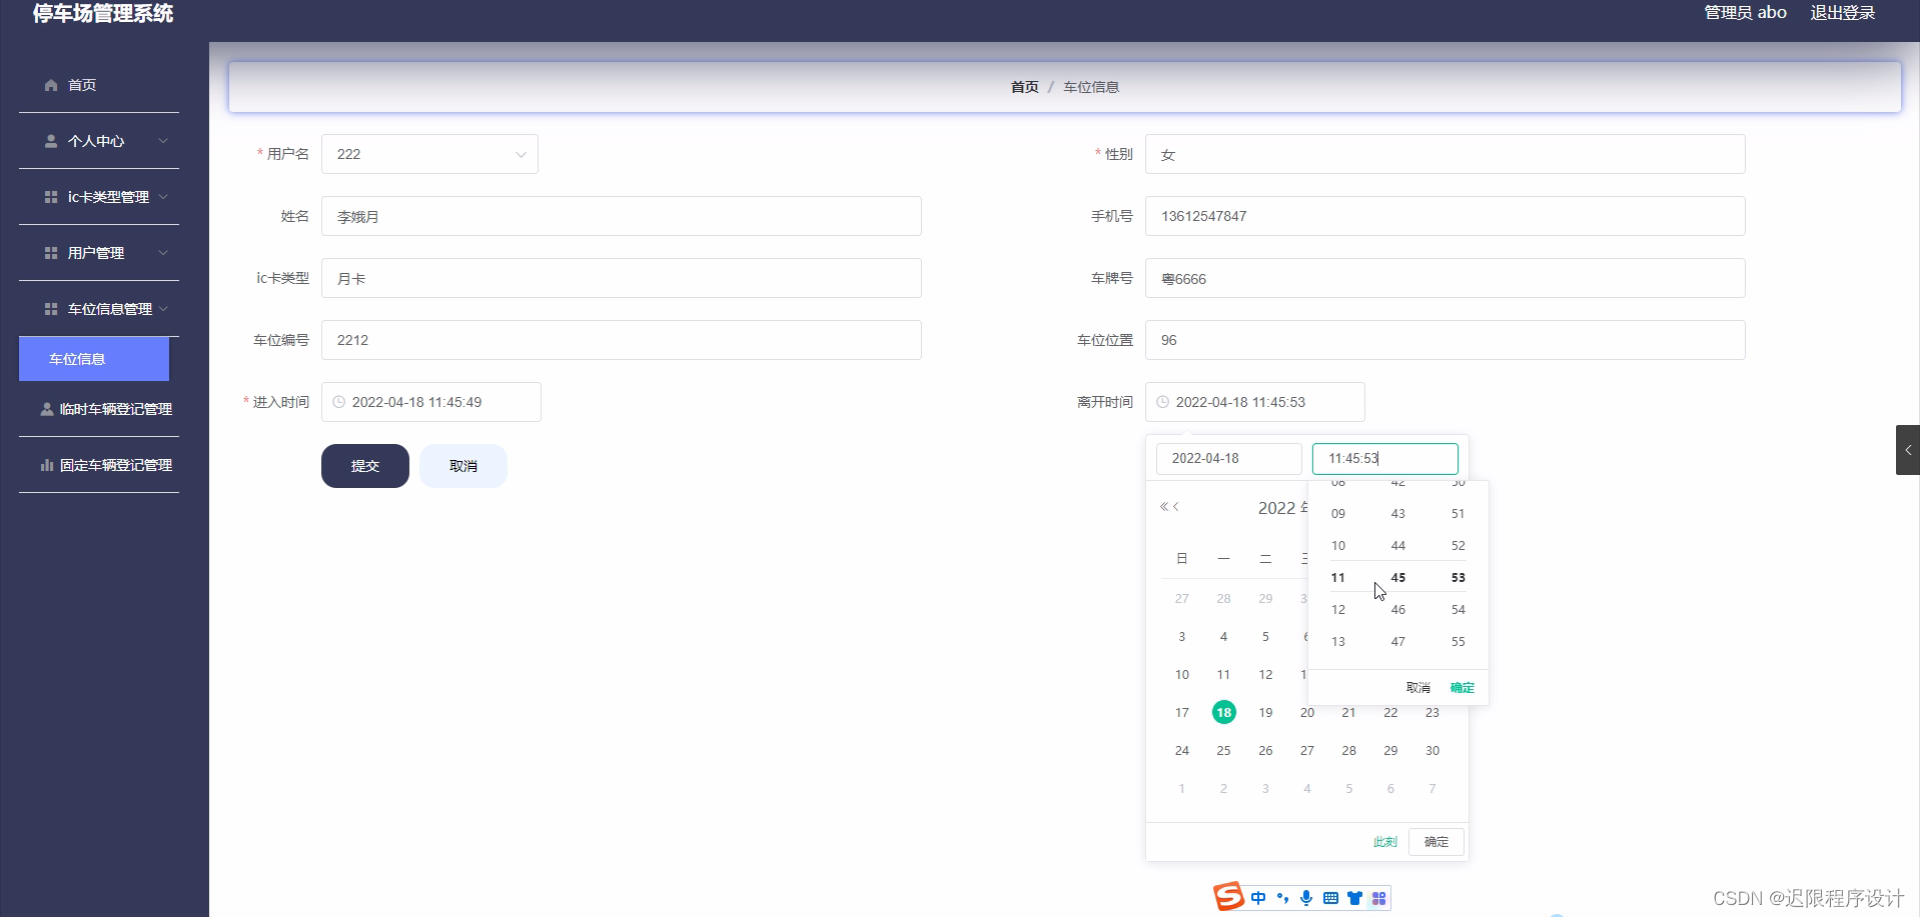Click the IME punctuation toggle icon

click(1283, 898)
